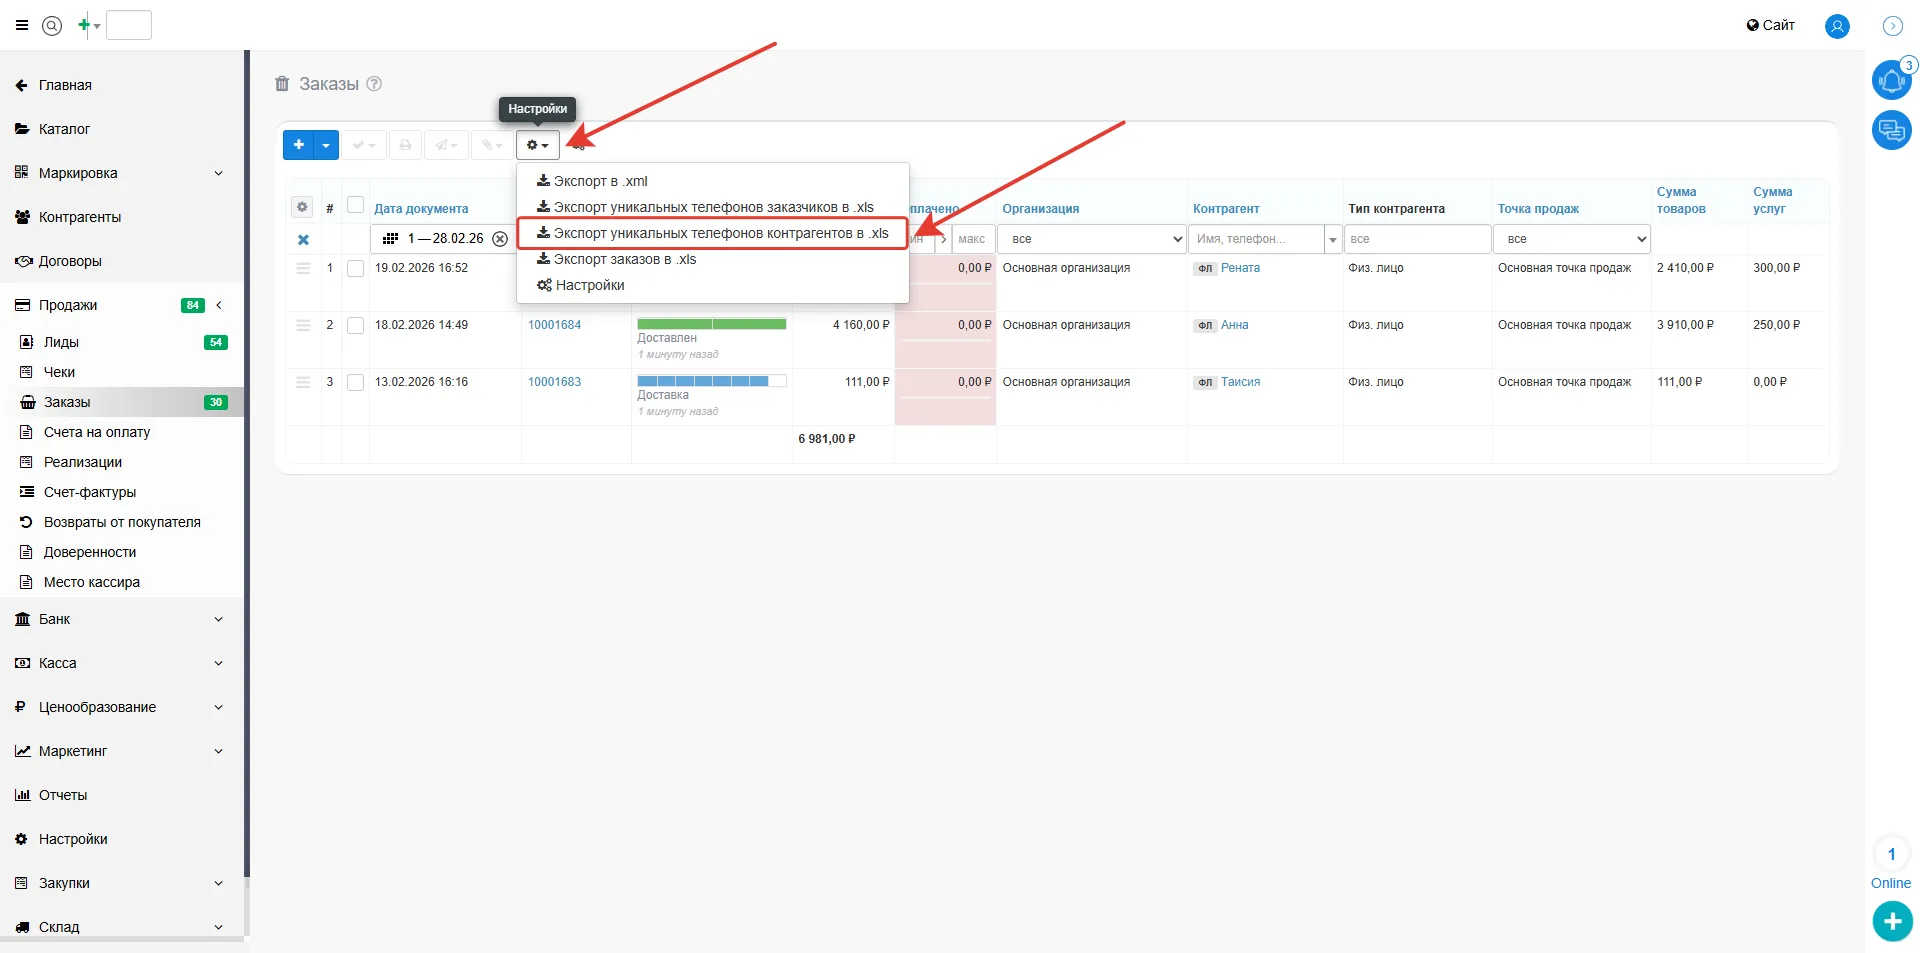Open the Организация filter dropdown
1920x953 pixels.
point(1091,239)
